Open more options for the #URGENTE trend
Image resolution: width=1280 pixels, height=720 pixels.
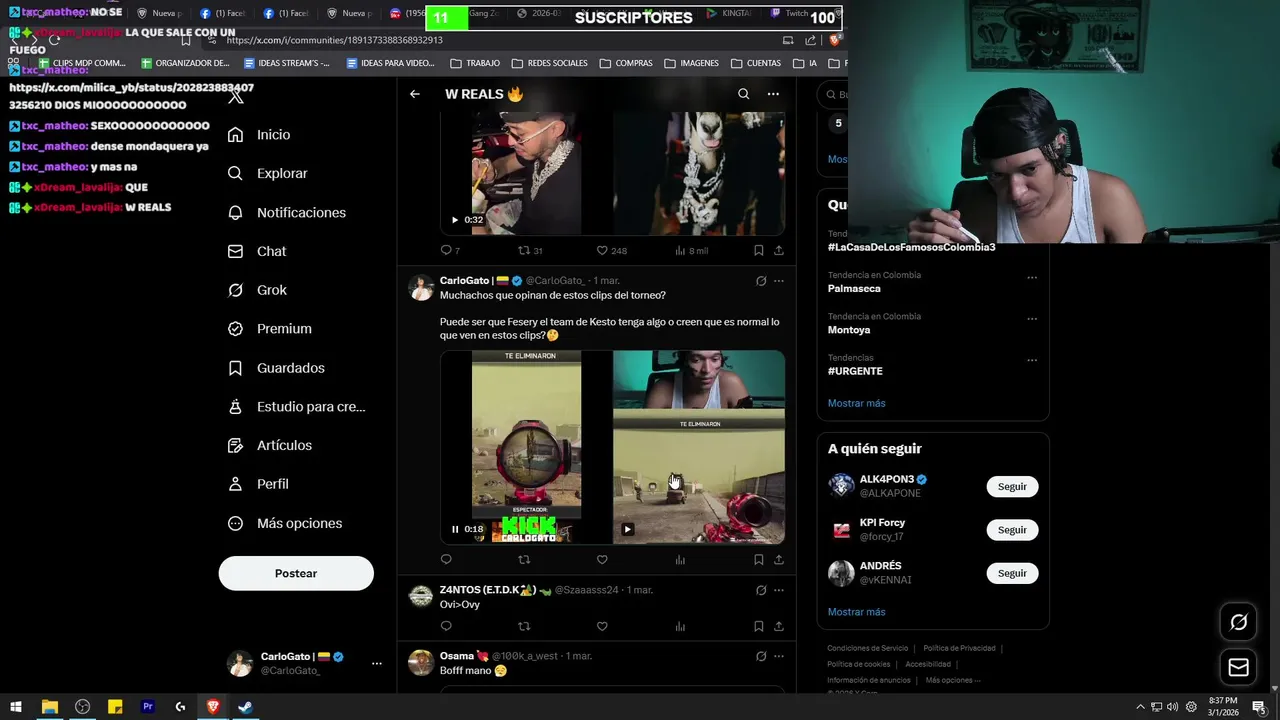point(1032,359)
